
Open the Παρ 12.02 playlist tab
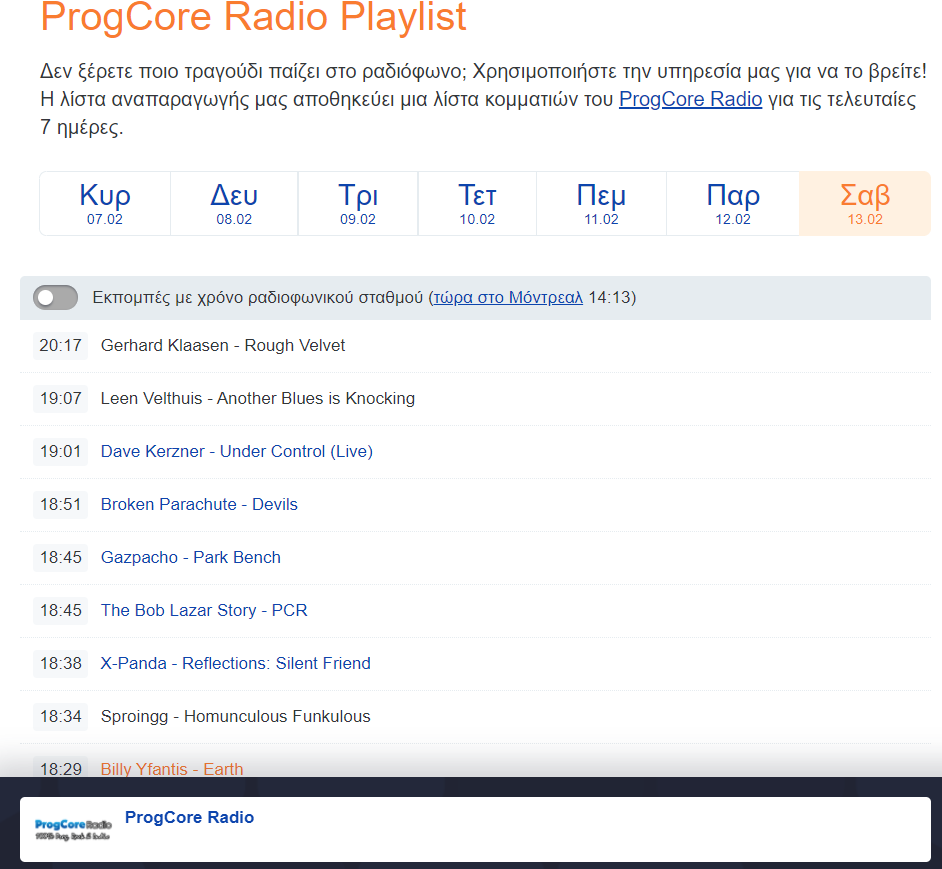coord(732,203)
